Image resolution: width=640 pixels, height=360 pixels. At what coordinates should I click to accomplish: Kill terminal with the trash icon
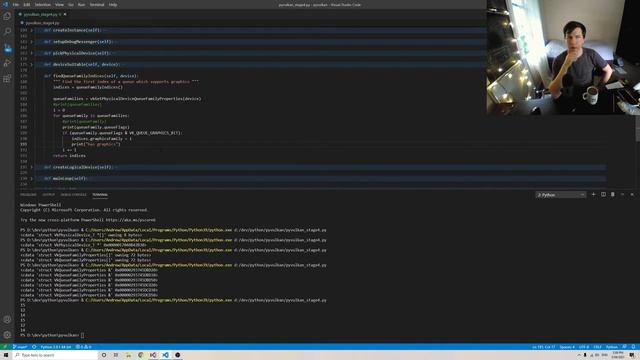(613, 195)
